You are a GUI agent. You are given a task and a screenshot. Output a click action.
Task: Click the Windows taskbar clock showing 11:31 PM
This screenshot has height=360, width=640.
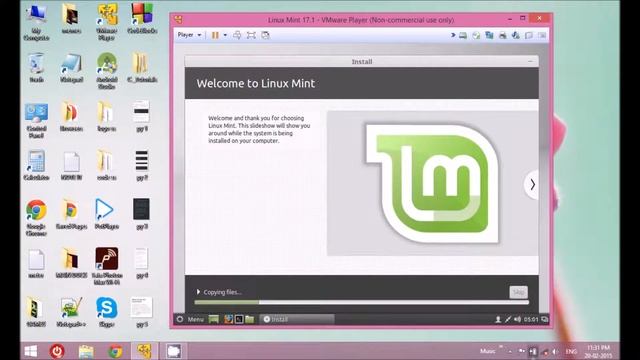[x=598, y=351]
